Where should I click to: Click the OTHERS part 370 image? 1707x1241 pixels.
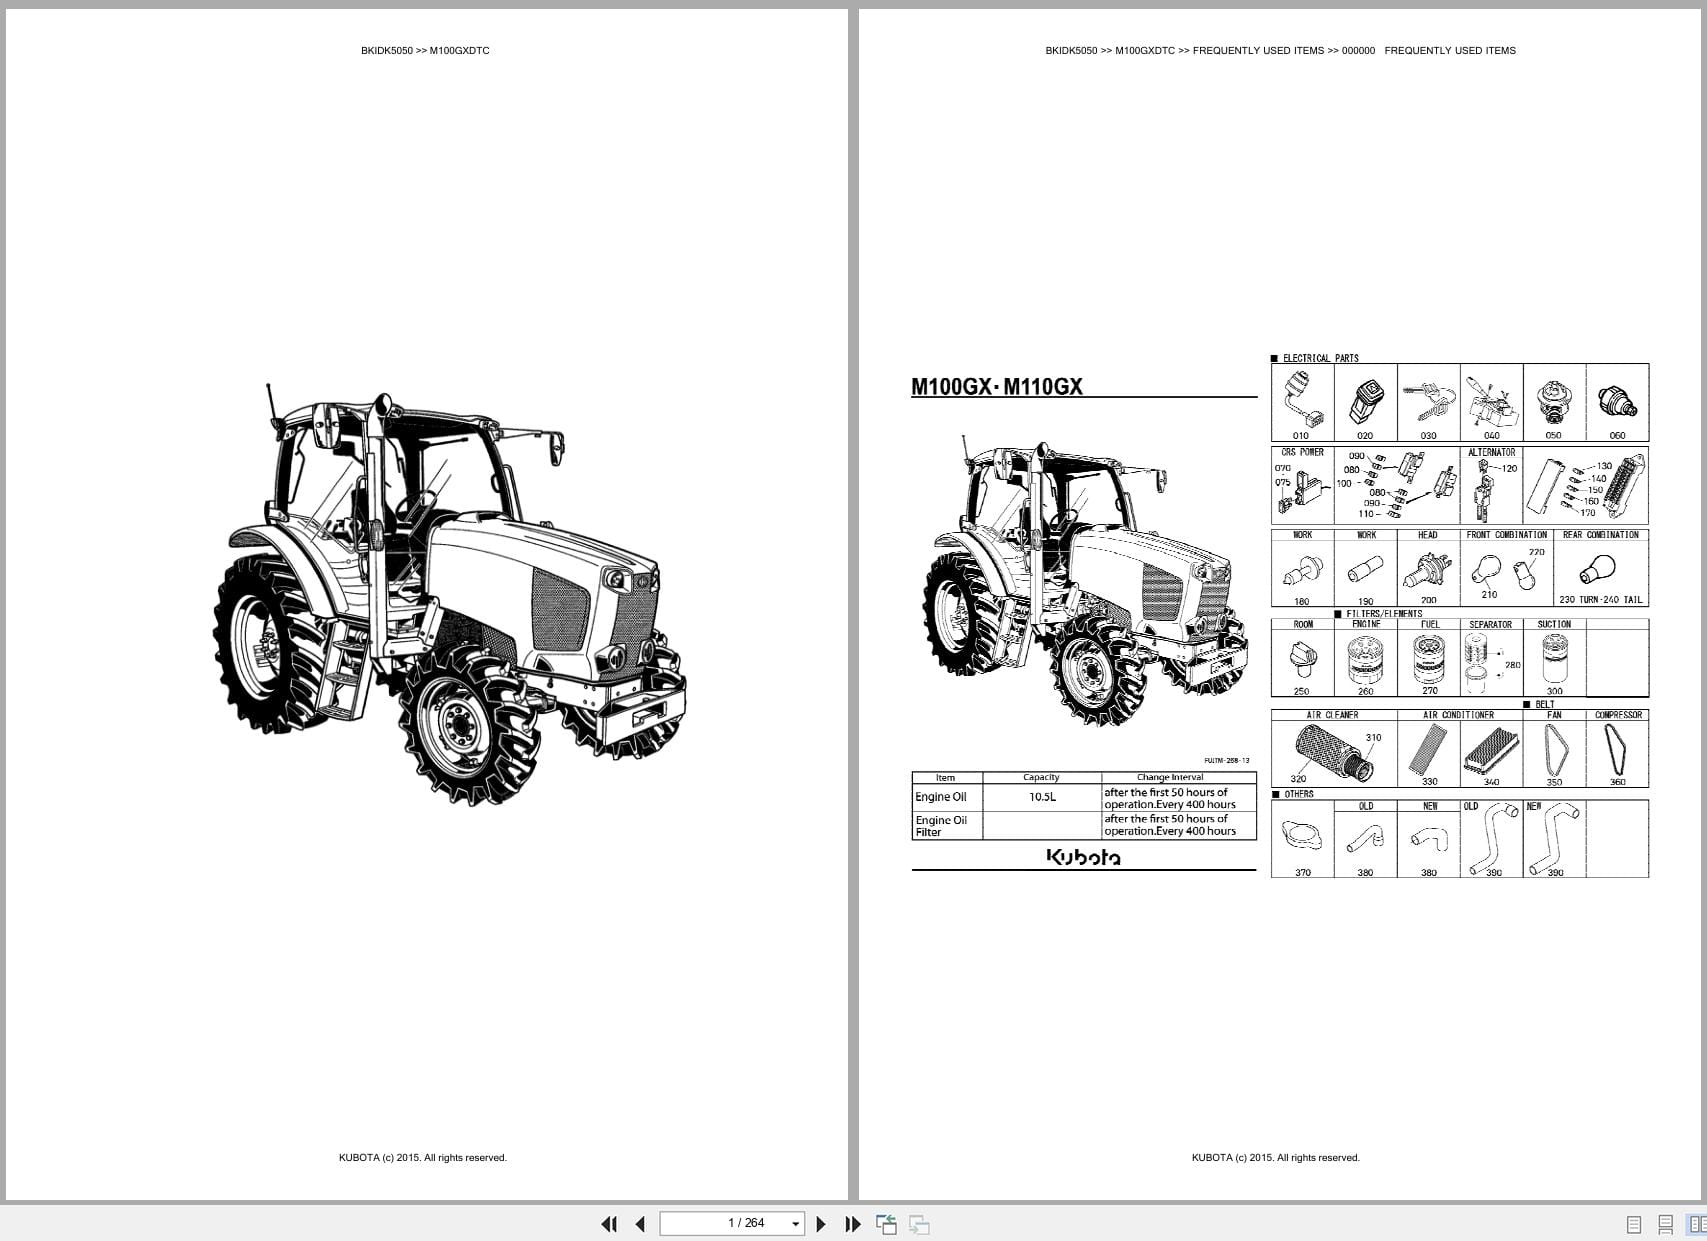tap(1302, 837)
